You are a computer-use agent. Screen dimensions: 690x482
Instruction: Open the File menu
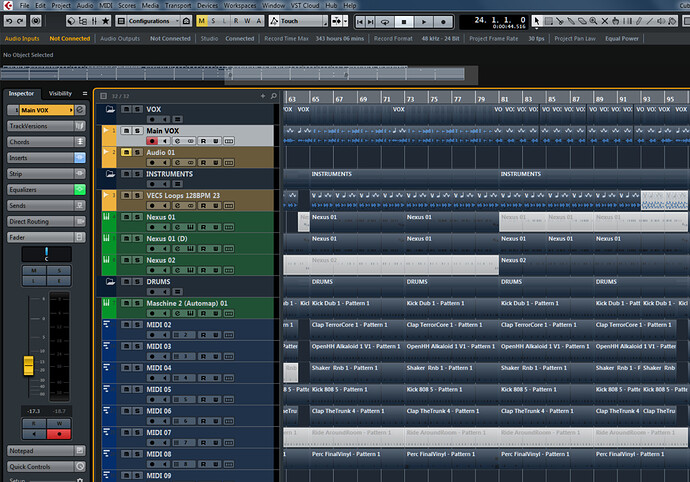point(25,5)
